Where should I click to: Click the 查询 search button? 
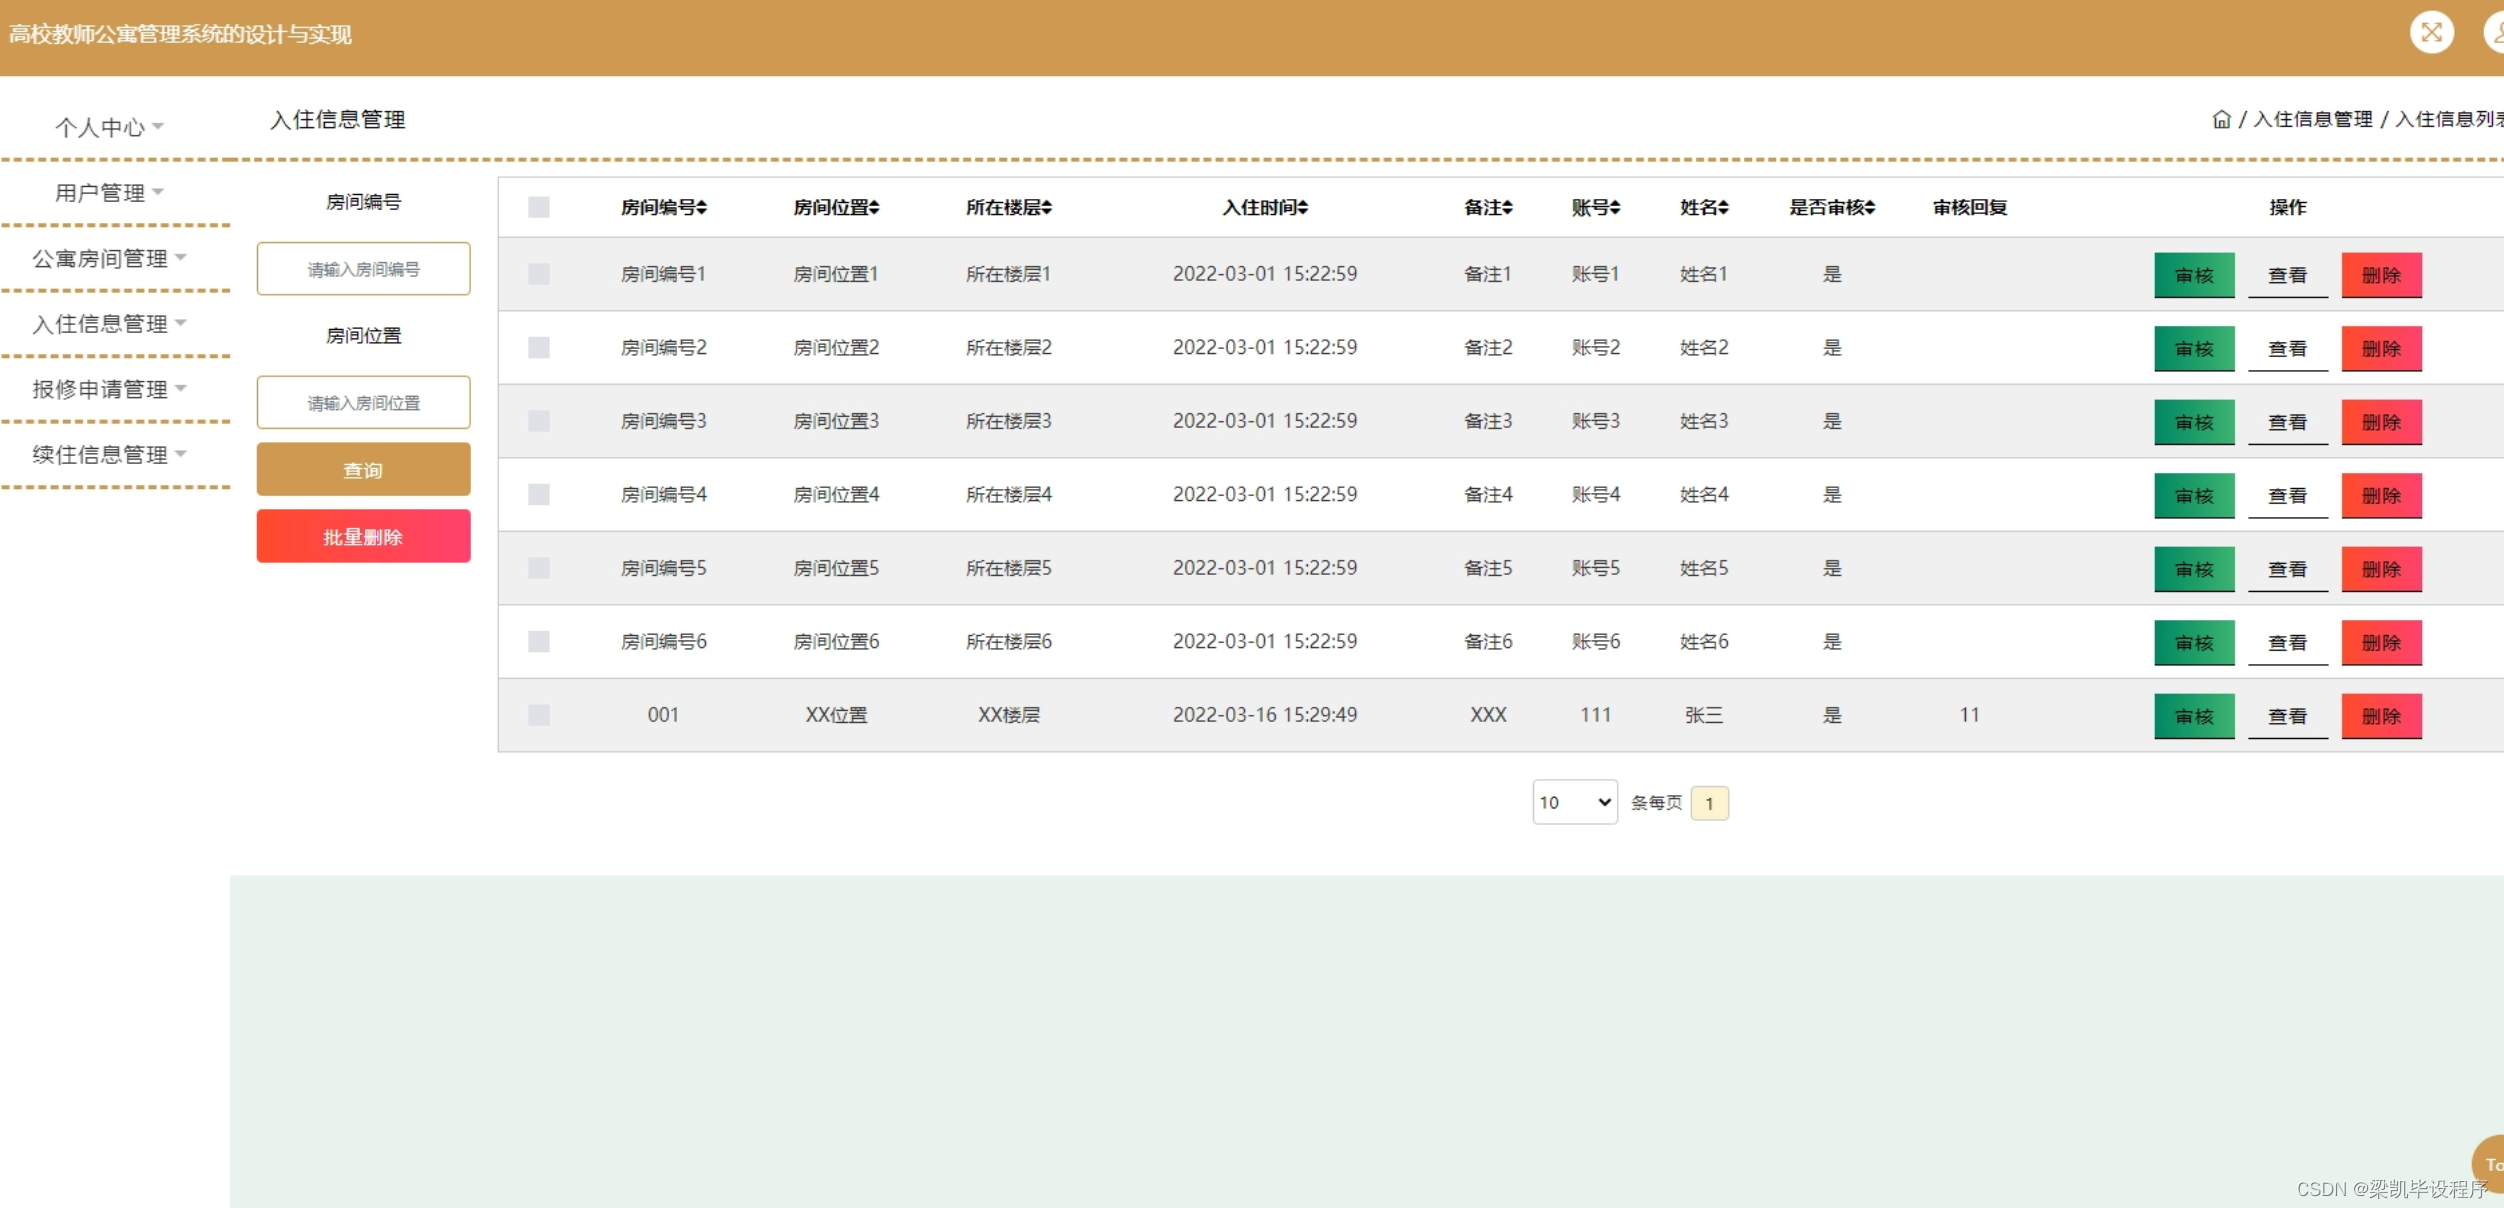pos(363,469)
